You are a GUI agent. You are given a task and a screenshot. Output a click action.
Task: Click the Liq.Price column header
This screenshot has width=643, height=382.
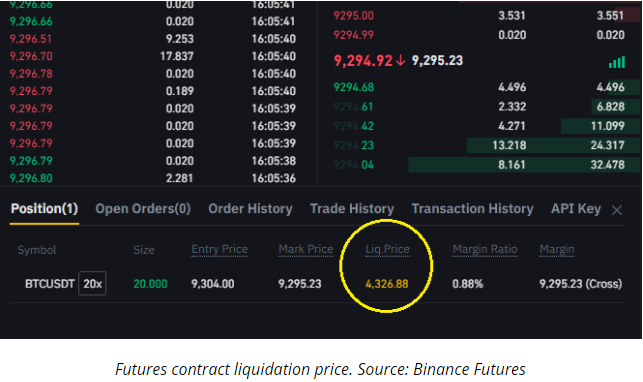click(387, 249)
